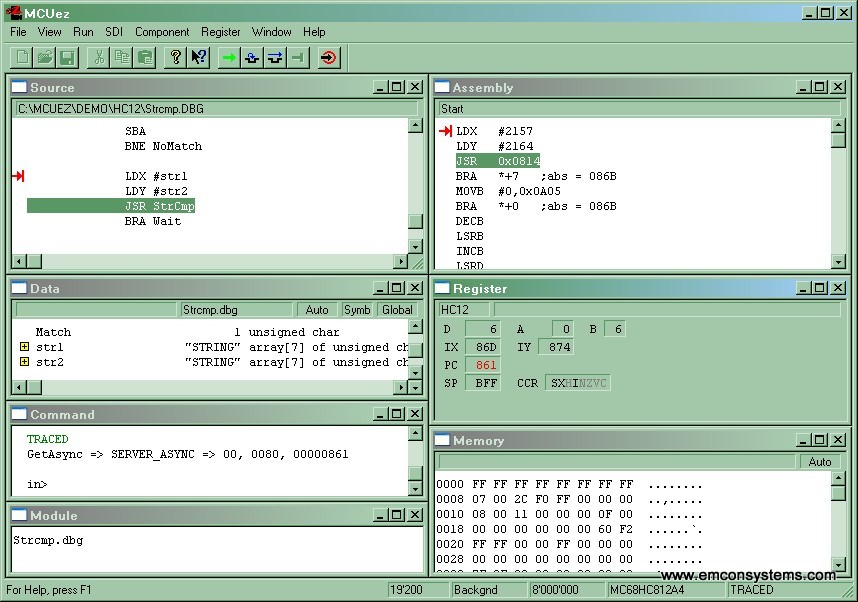
Task: Open the Component menu
Action: pyautogui.click(x=162, y=32)
